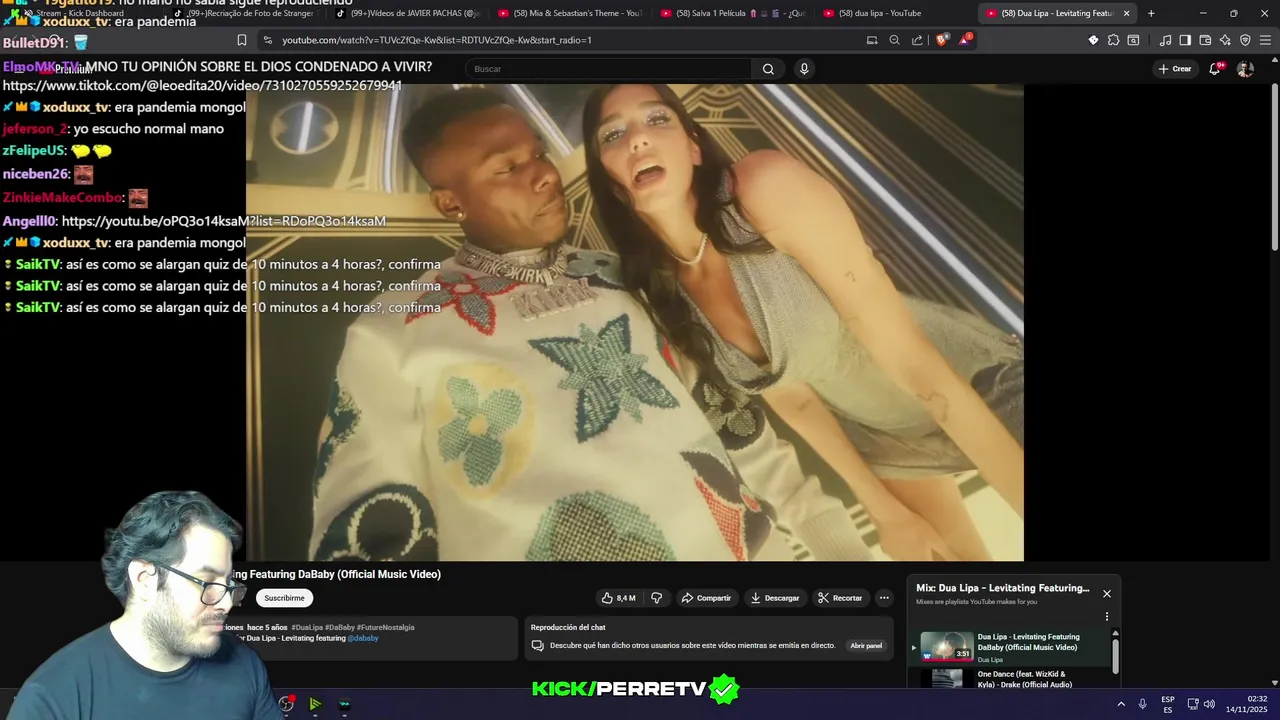Close the Mix: Dua Lipa playlist panel
The image size is (1280, 720).
[1107, 594]
